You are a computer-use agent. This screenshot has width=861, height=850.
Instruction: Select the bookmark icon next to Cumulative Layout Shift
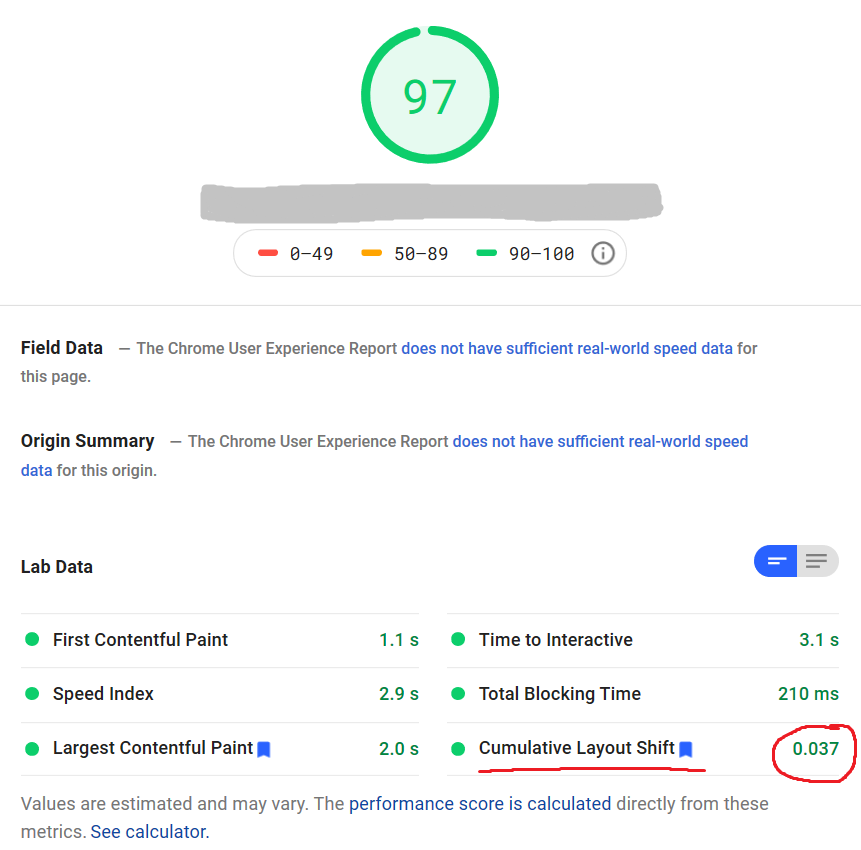686,748
